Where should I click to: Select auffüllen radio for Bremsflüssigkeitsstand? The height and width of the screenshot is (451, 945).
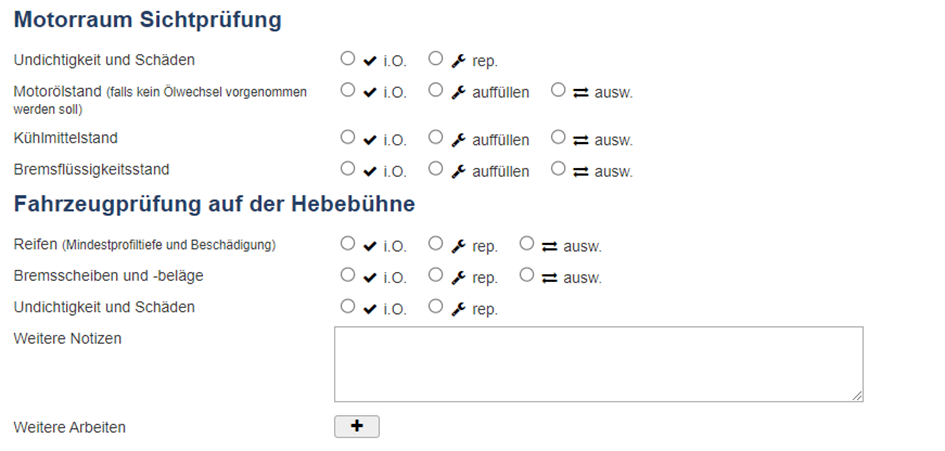(436, 169)
